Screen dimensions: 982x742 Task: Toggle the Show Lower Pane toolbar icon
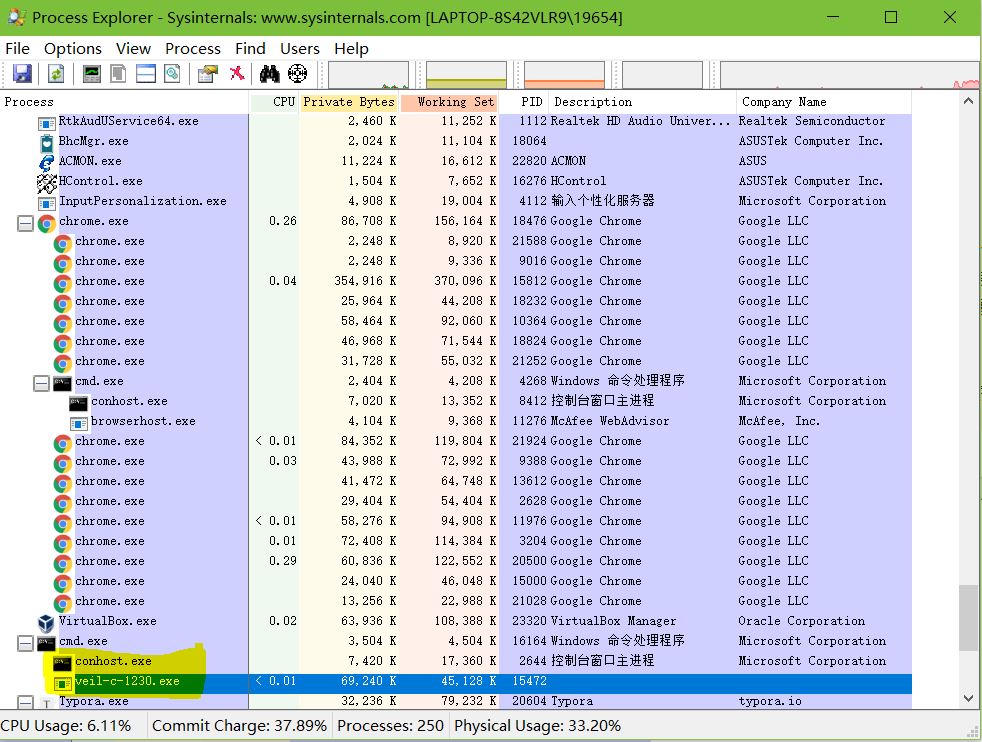(145, 74)
